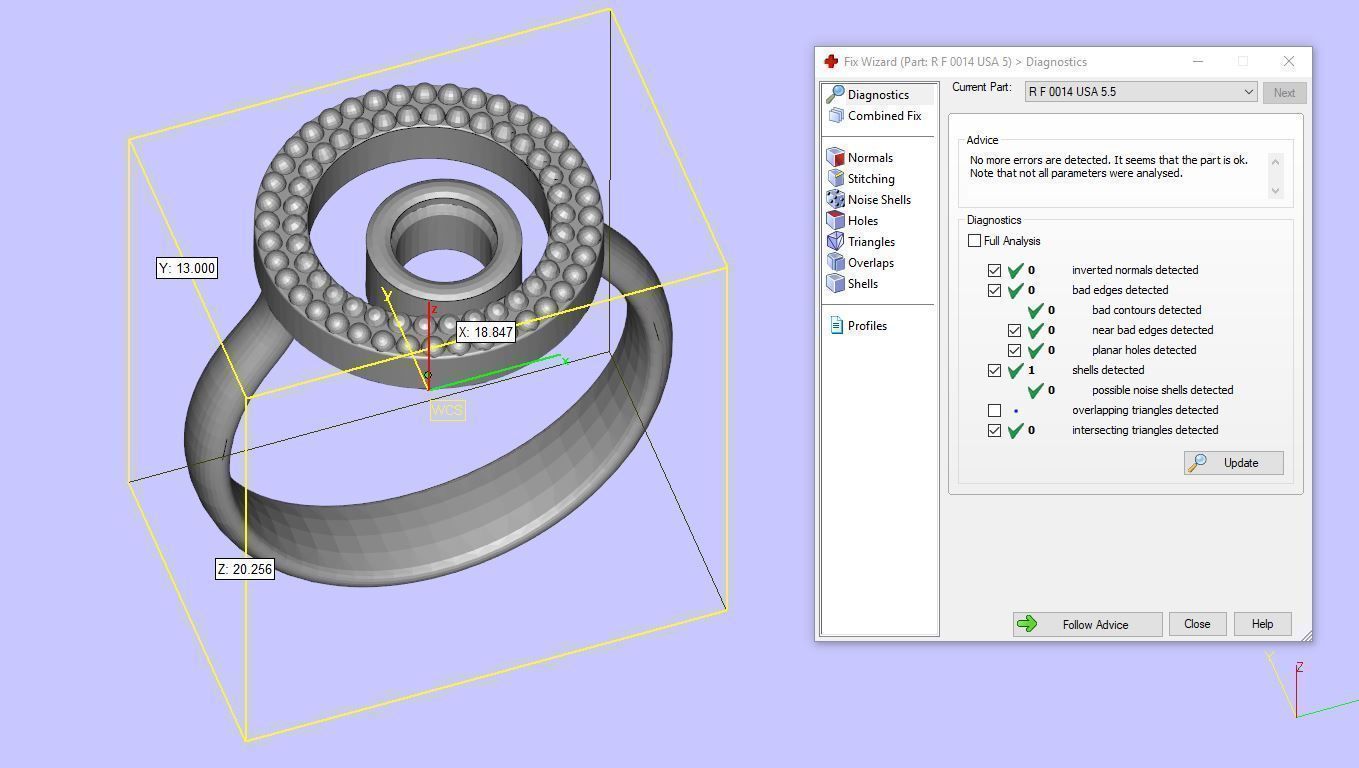Uncheck shells detected checkbox

point(994,370)
